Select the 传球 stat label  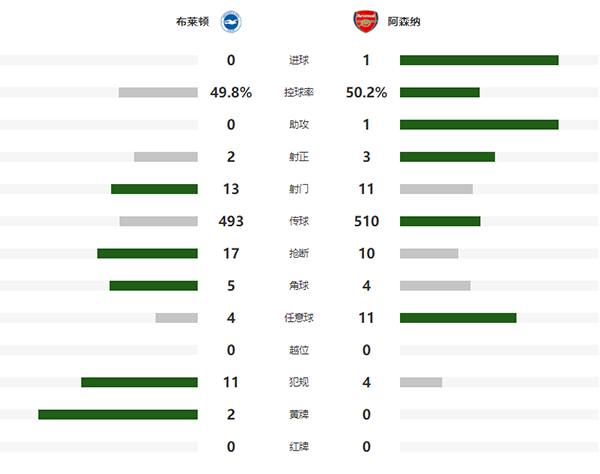coord(300,221)
